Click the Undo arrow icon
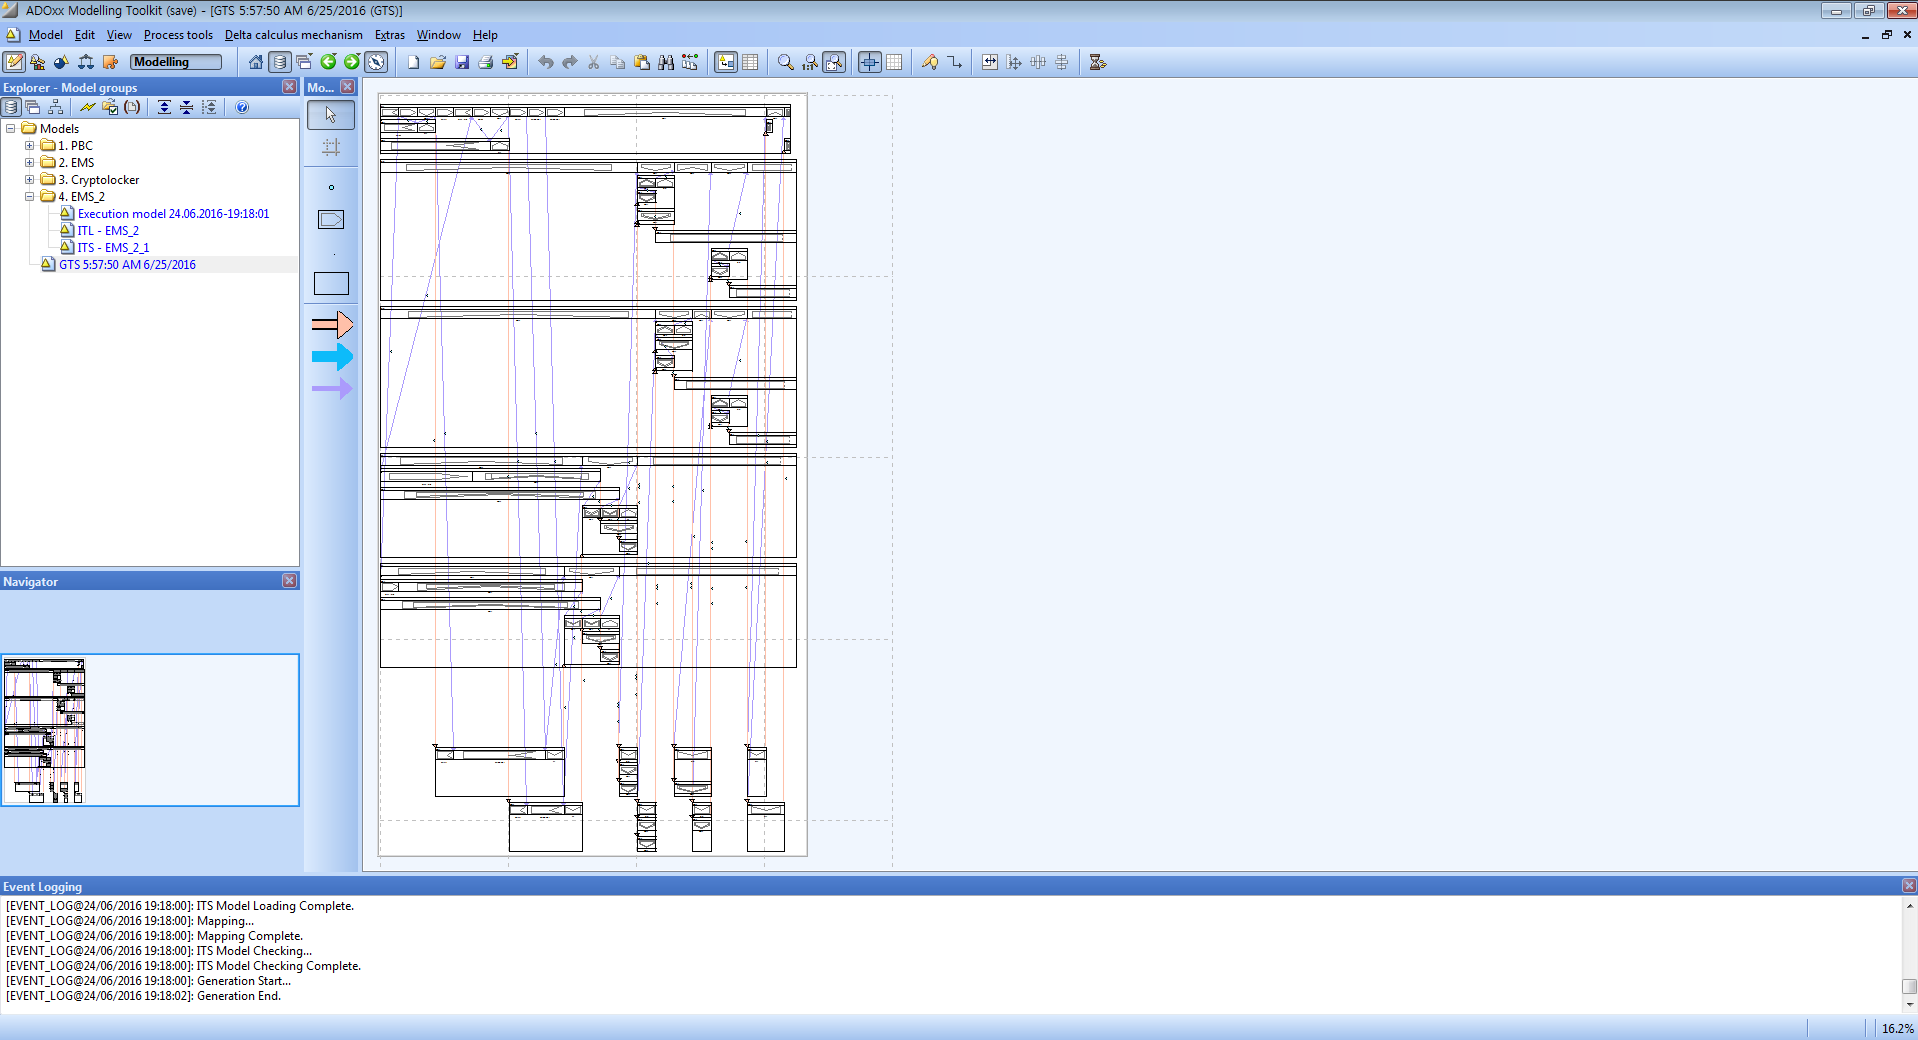Image resolution: width=1918 pixels, height=1040 pixels. [x=546, y=62]
